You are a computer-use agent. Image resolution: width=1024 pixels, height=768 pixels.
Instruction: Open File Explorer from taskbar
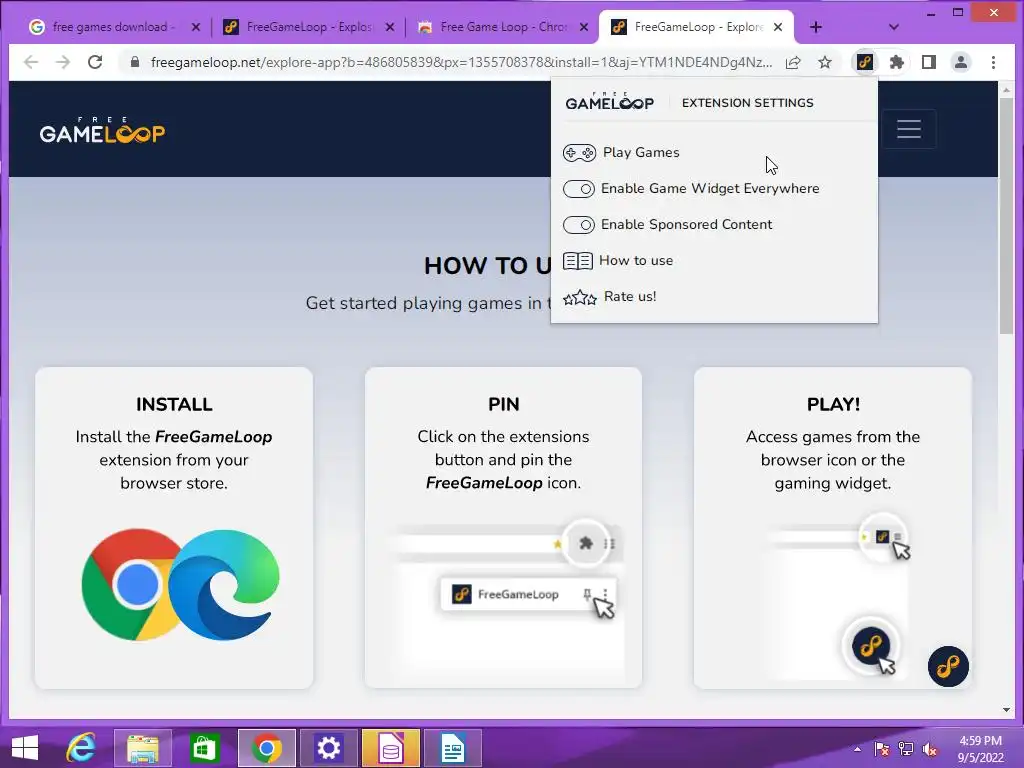tap(143, 748)
